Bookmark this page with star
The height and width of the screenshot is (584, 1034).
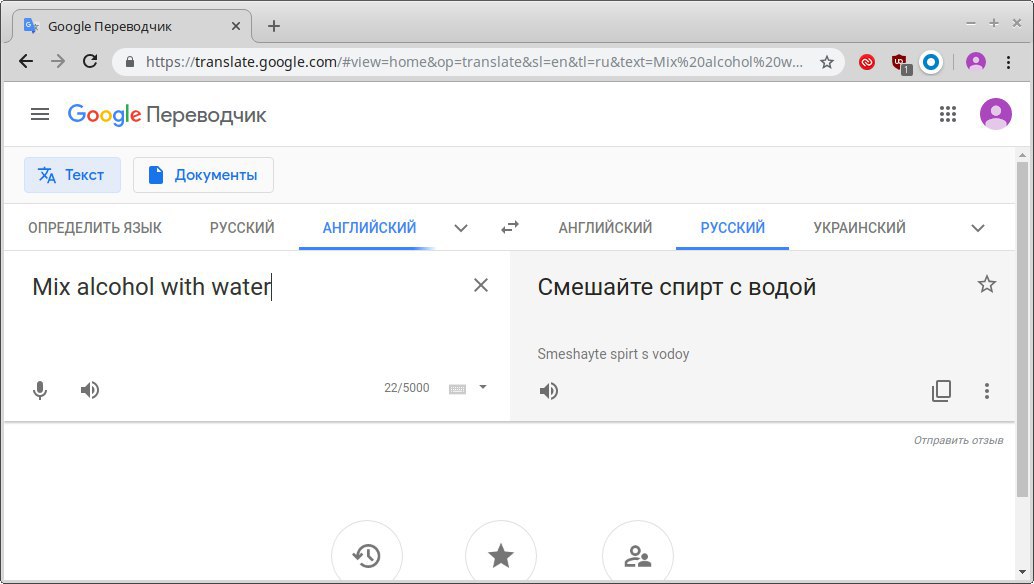point(826,62)
